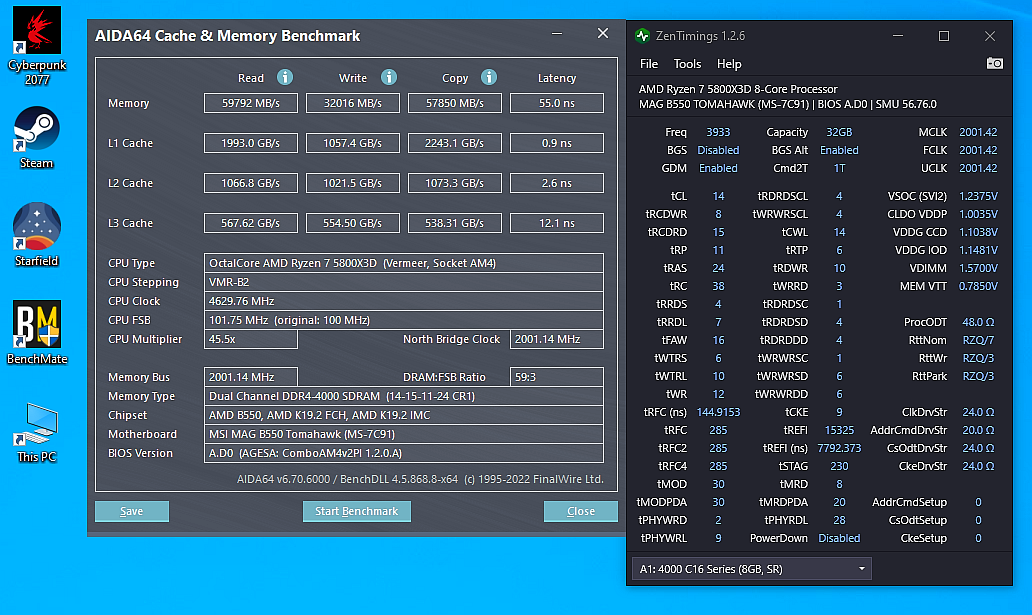Click the ZenTimings app icon in title bar
This screenshot has height=615, width=1032.
(642, 36)
